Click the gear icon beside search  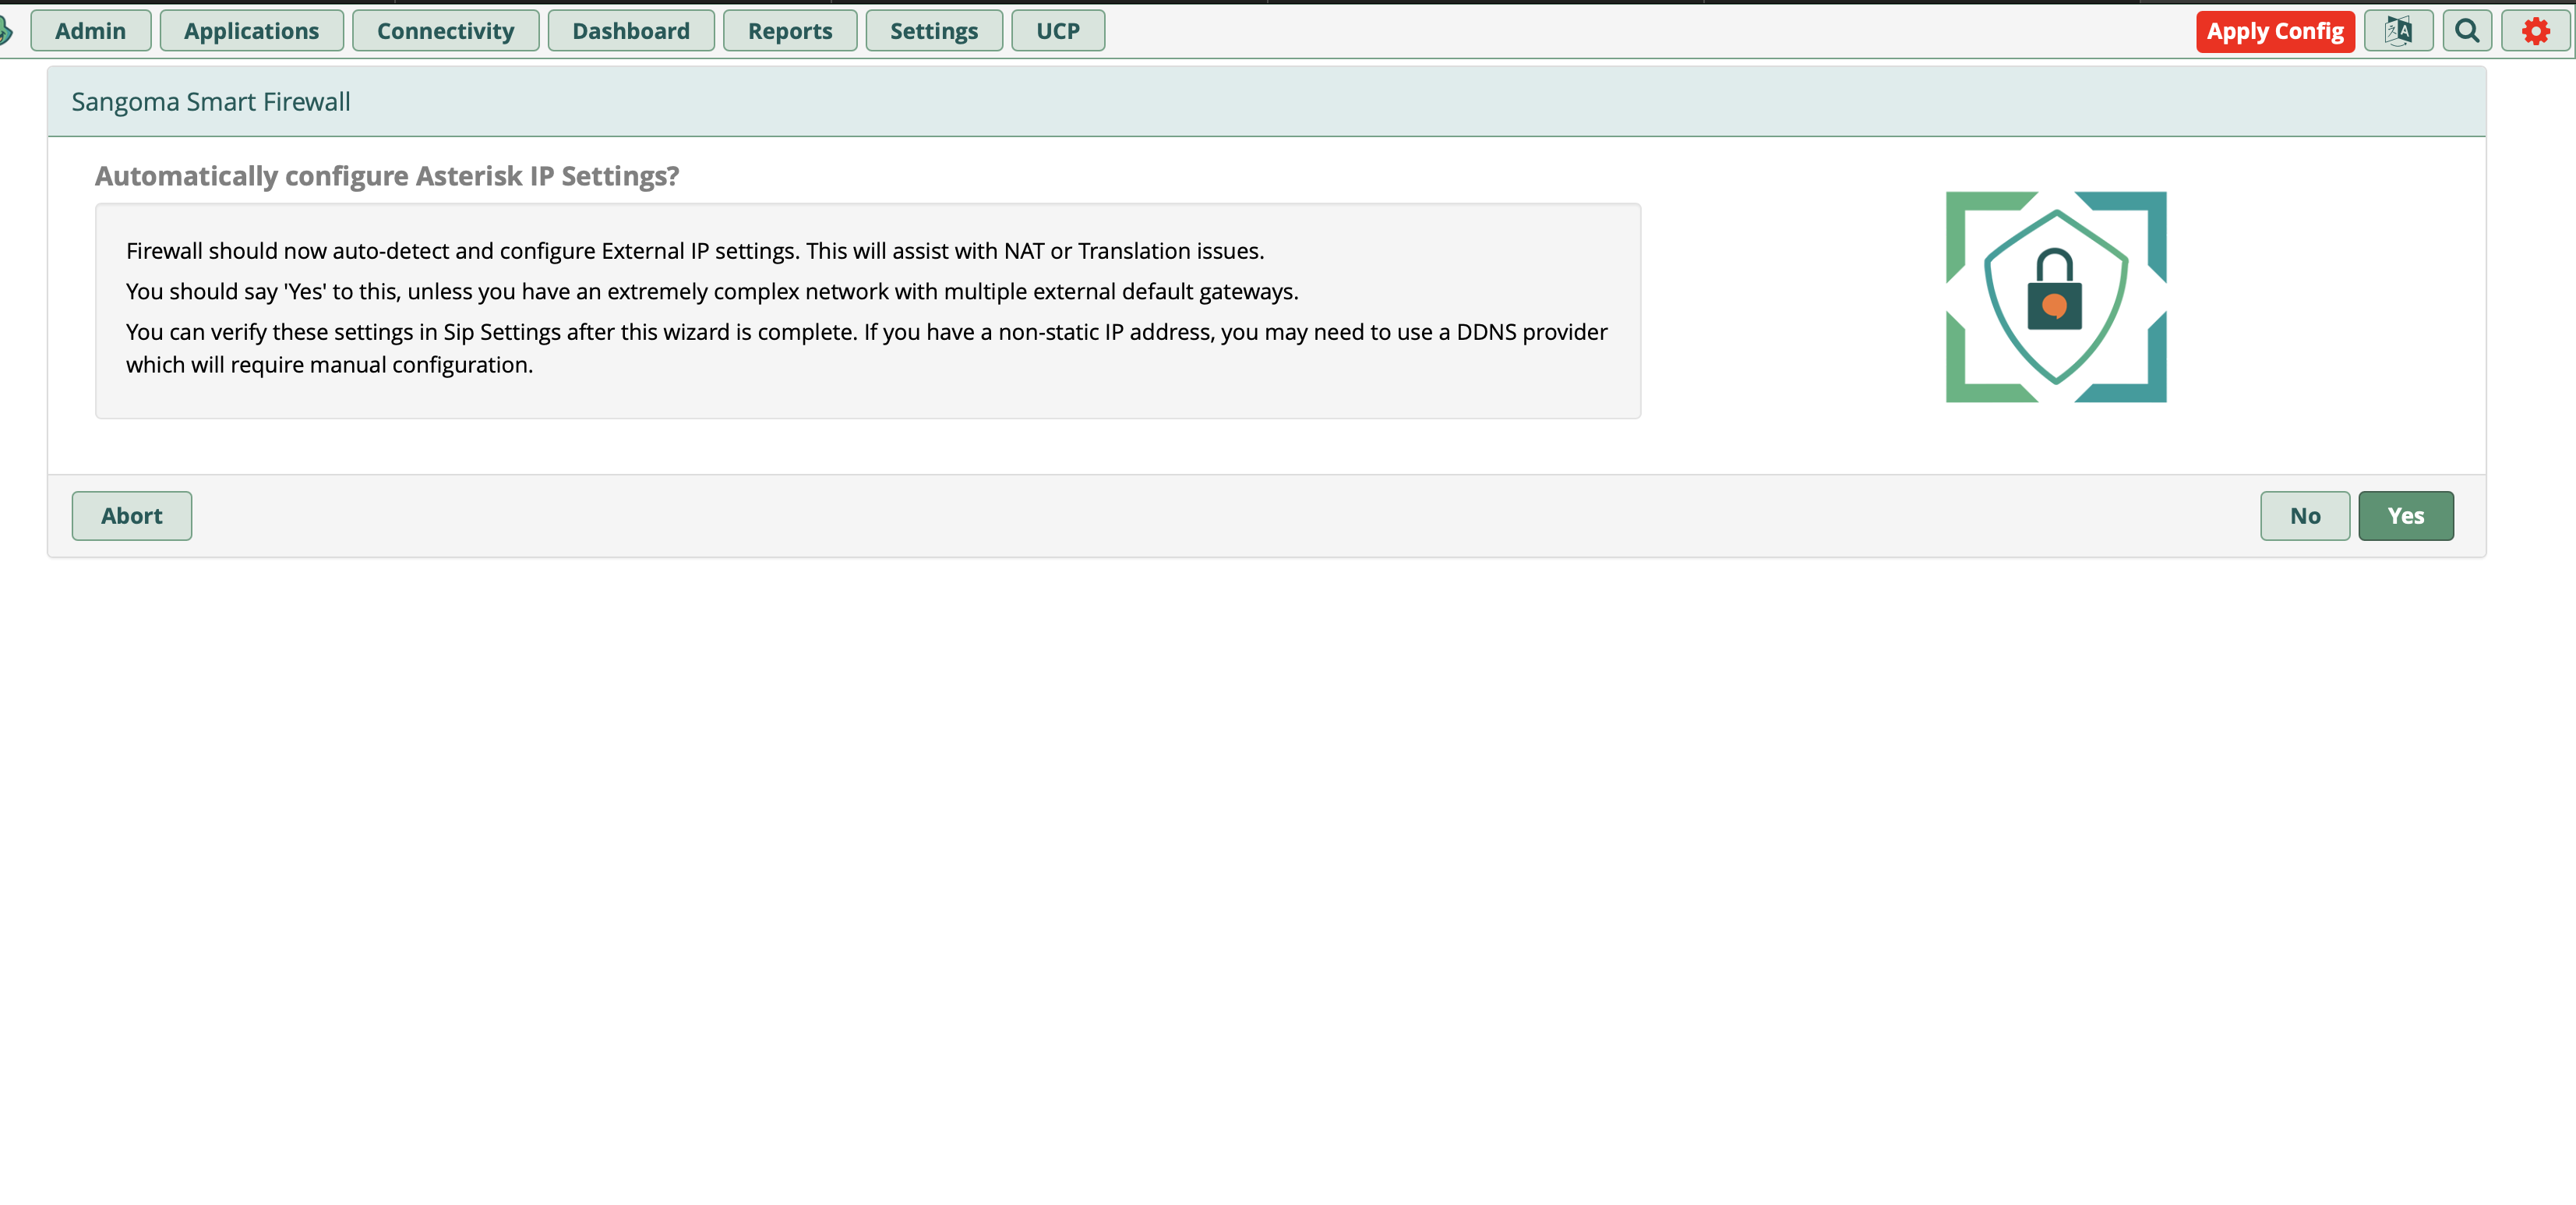click(x=2536, y=30)
